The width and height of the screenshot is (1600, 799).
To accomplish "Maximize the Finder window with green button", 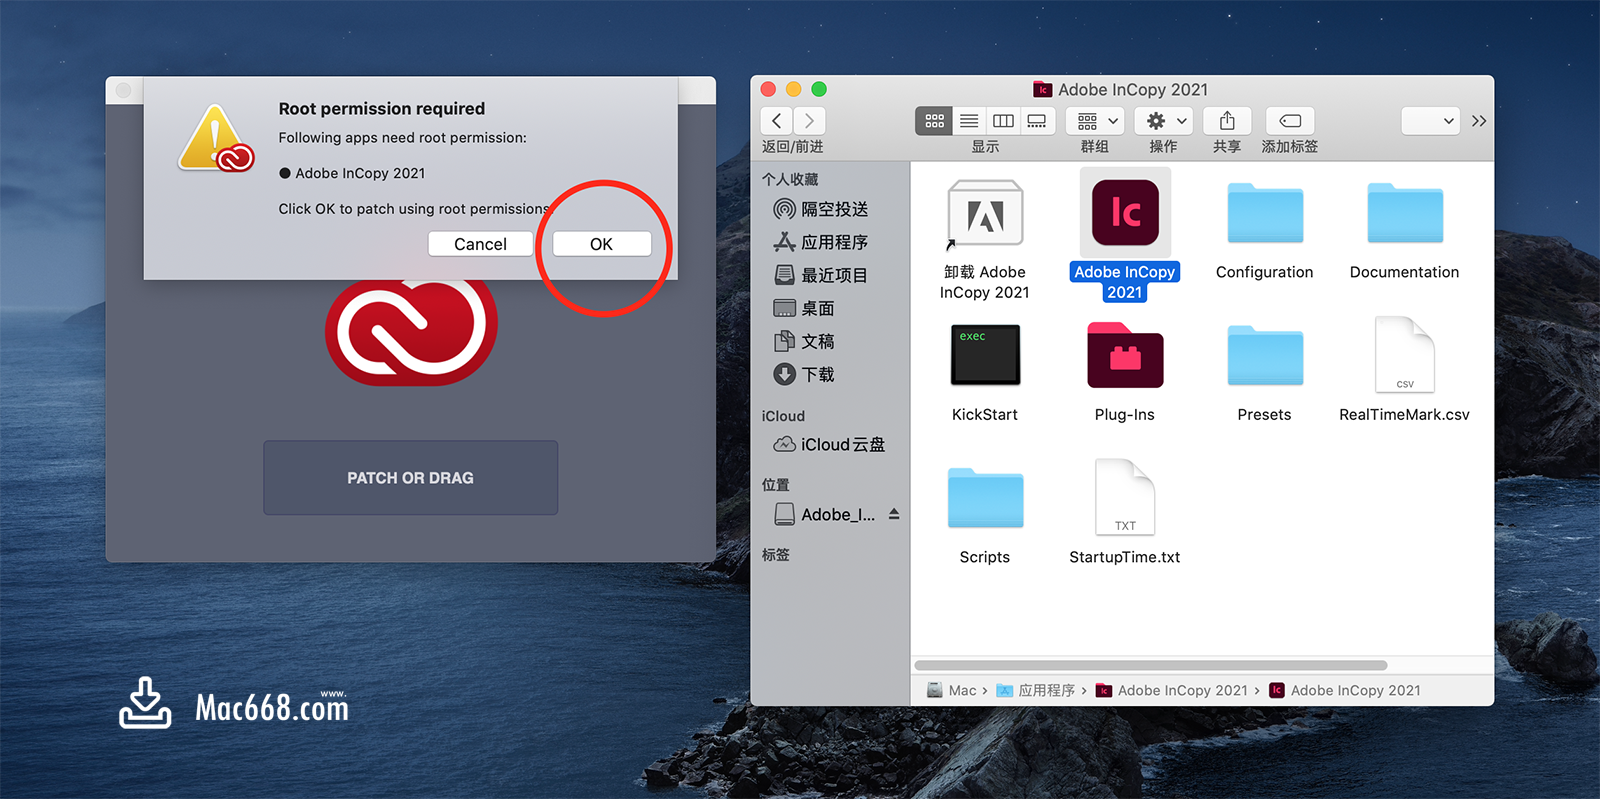I will 819,89.
